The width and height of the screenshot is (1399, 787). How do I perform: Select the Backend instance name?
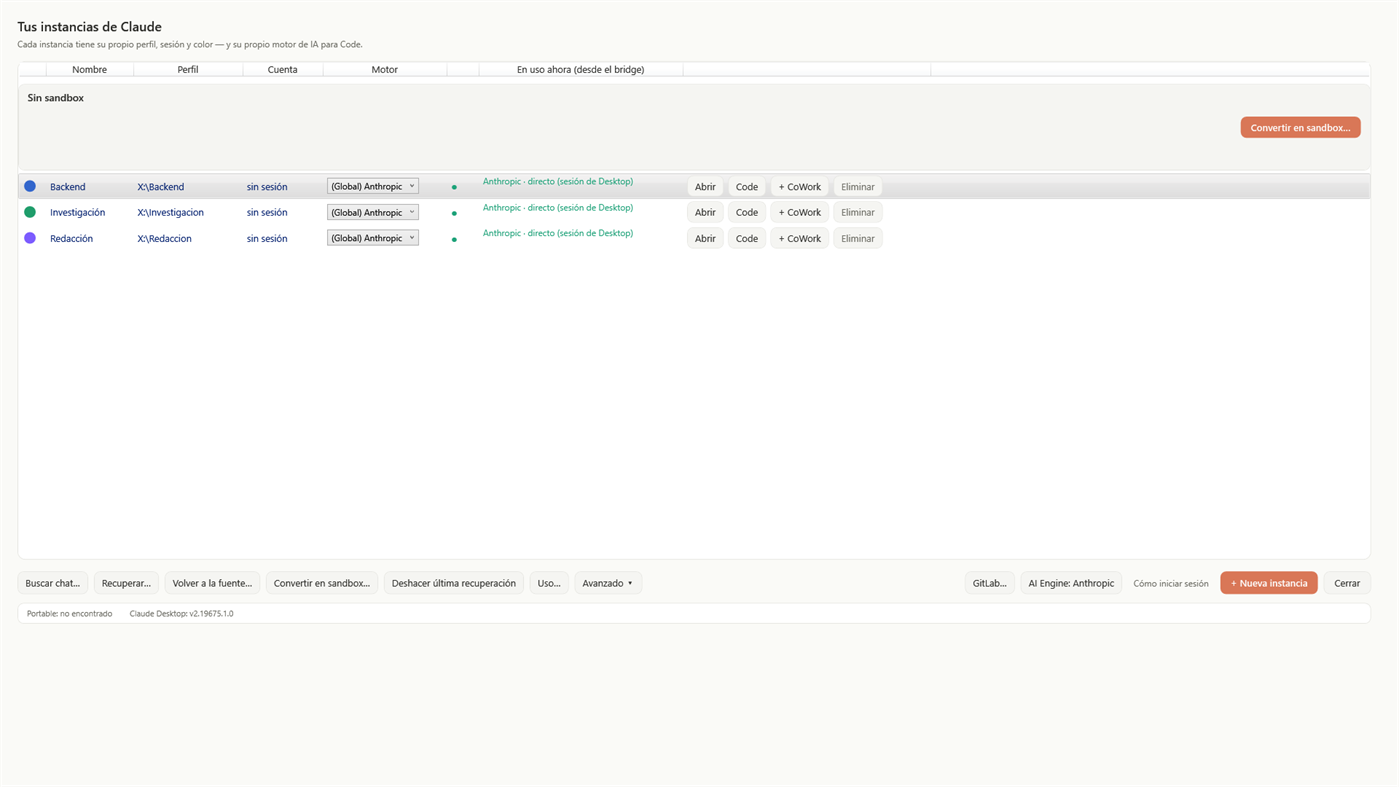point(68,187)
